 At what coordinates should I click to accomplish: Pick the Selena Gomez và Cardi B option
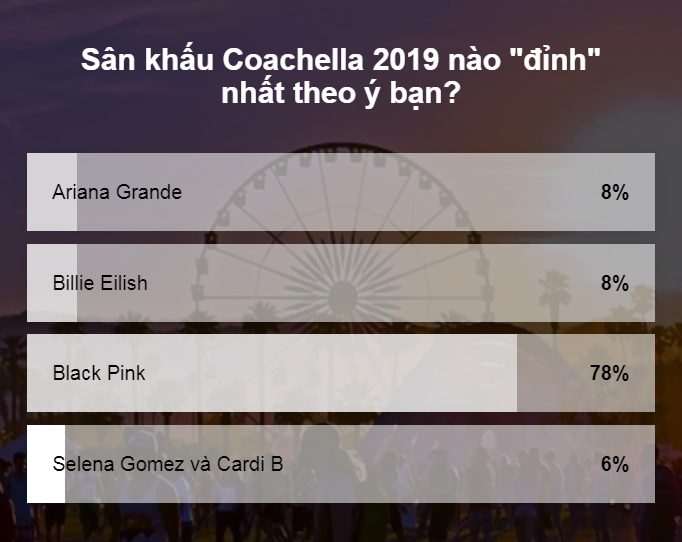[340, 464]
